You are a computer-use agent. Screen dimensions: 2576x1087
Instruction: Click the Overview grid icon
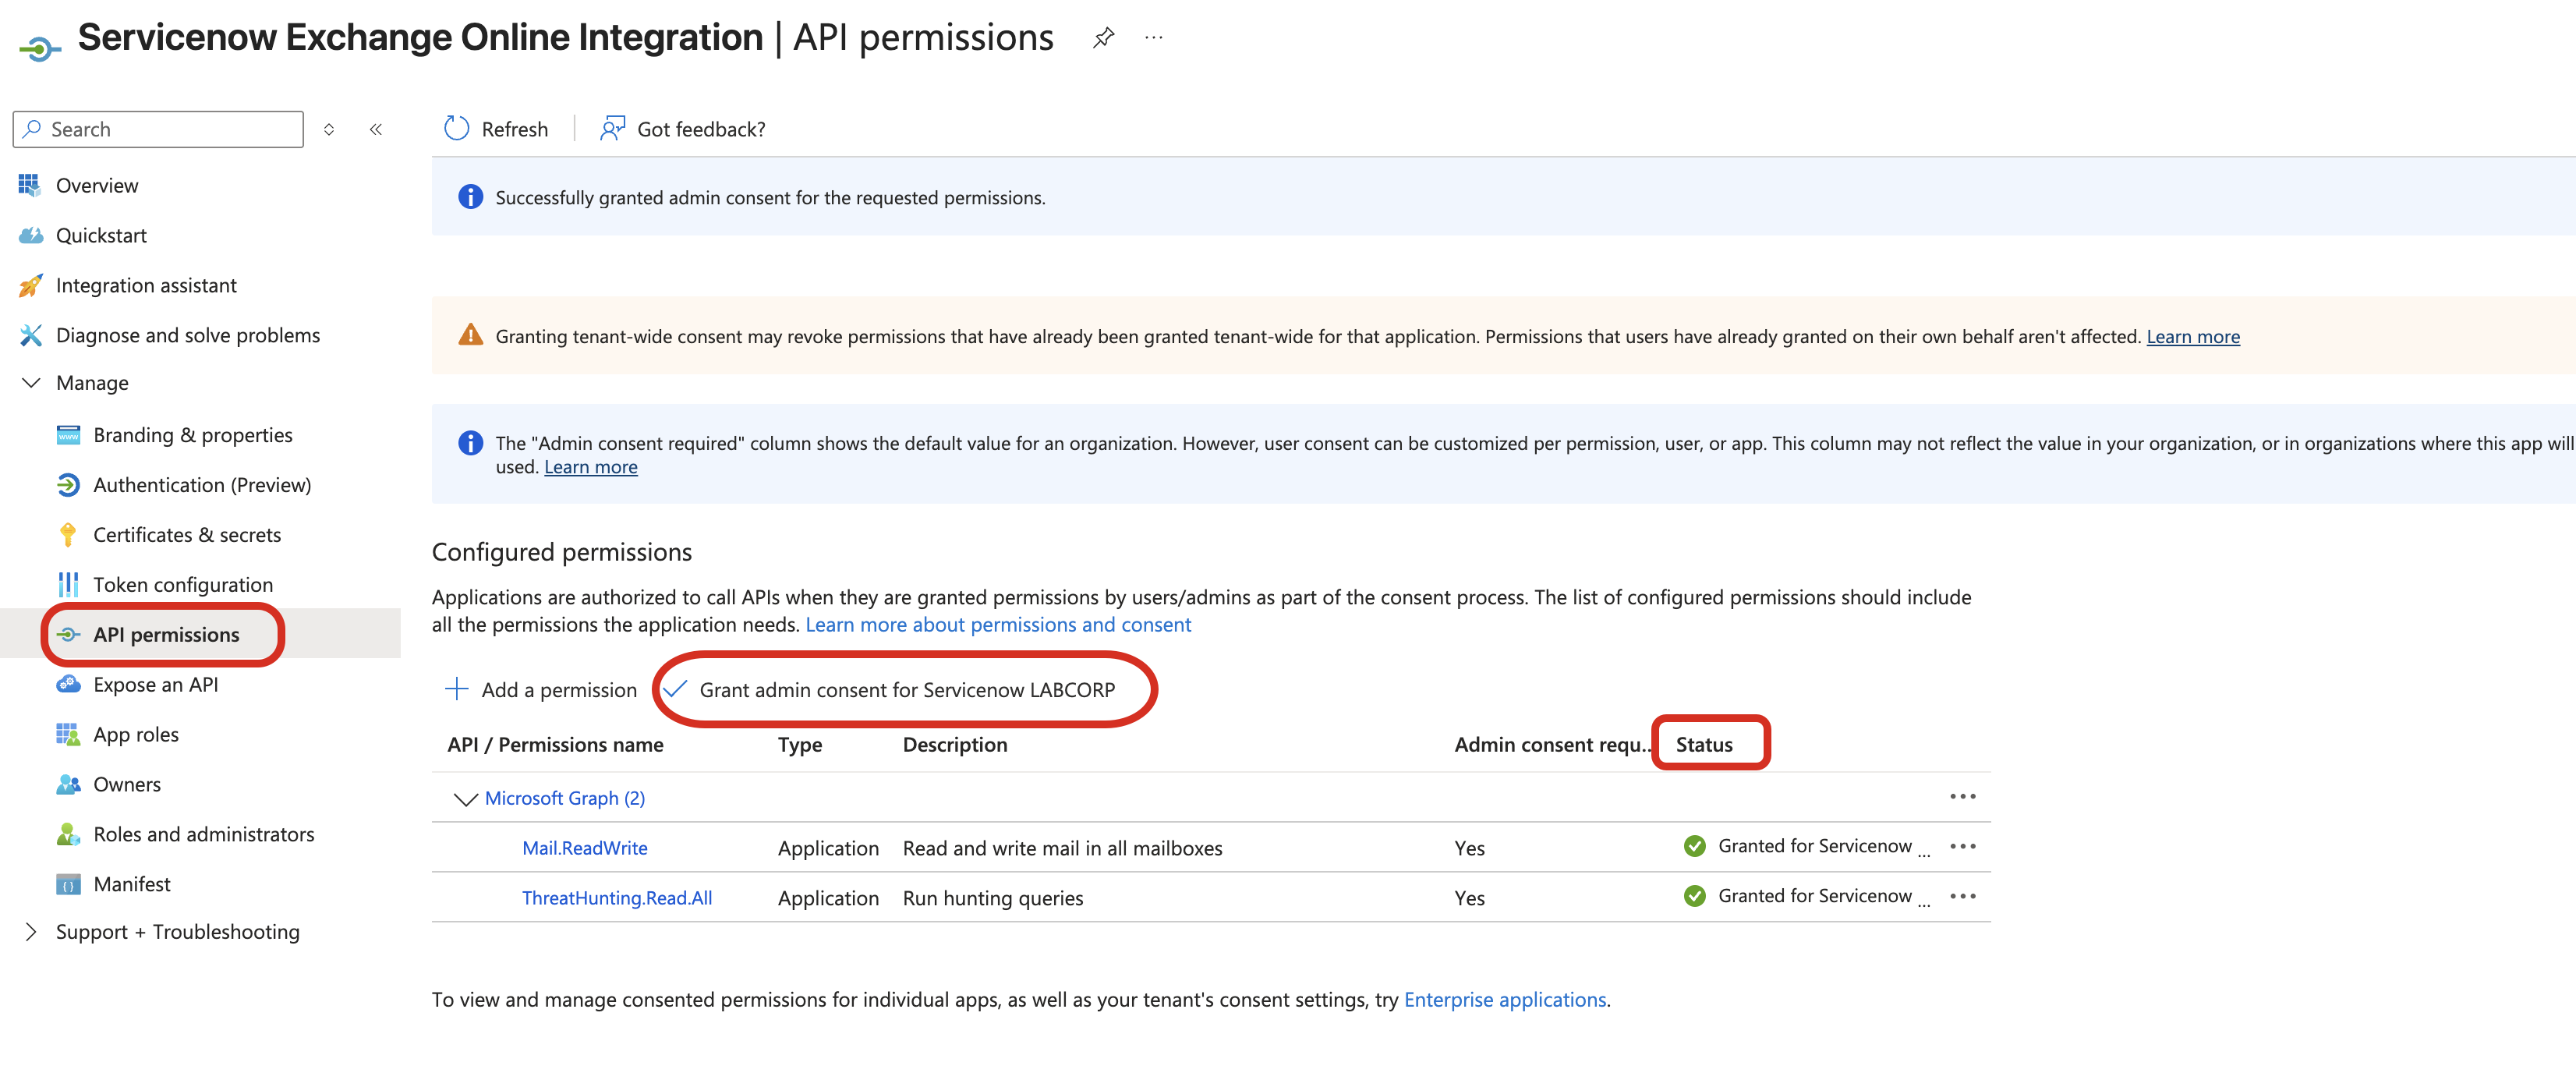coord(30,185)
